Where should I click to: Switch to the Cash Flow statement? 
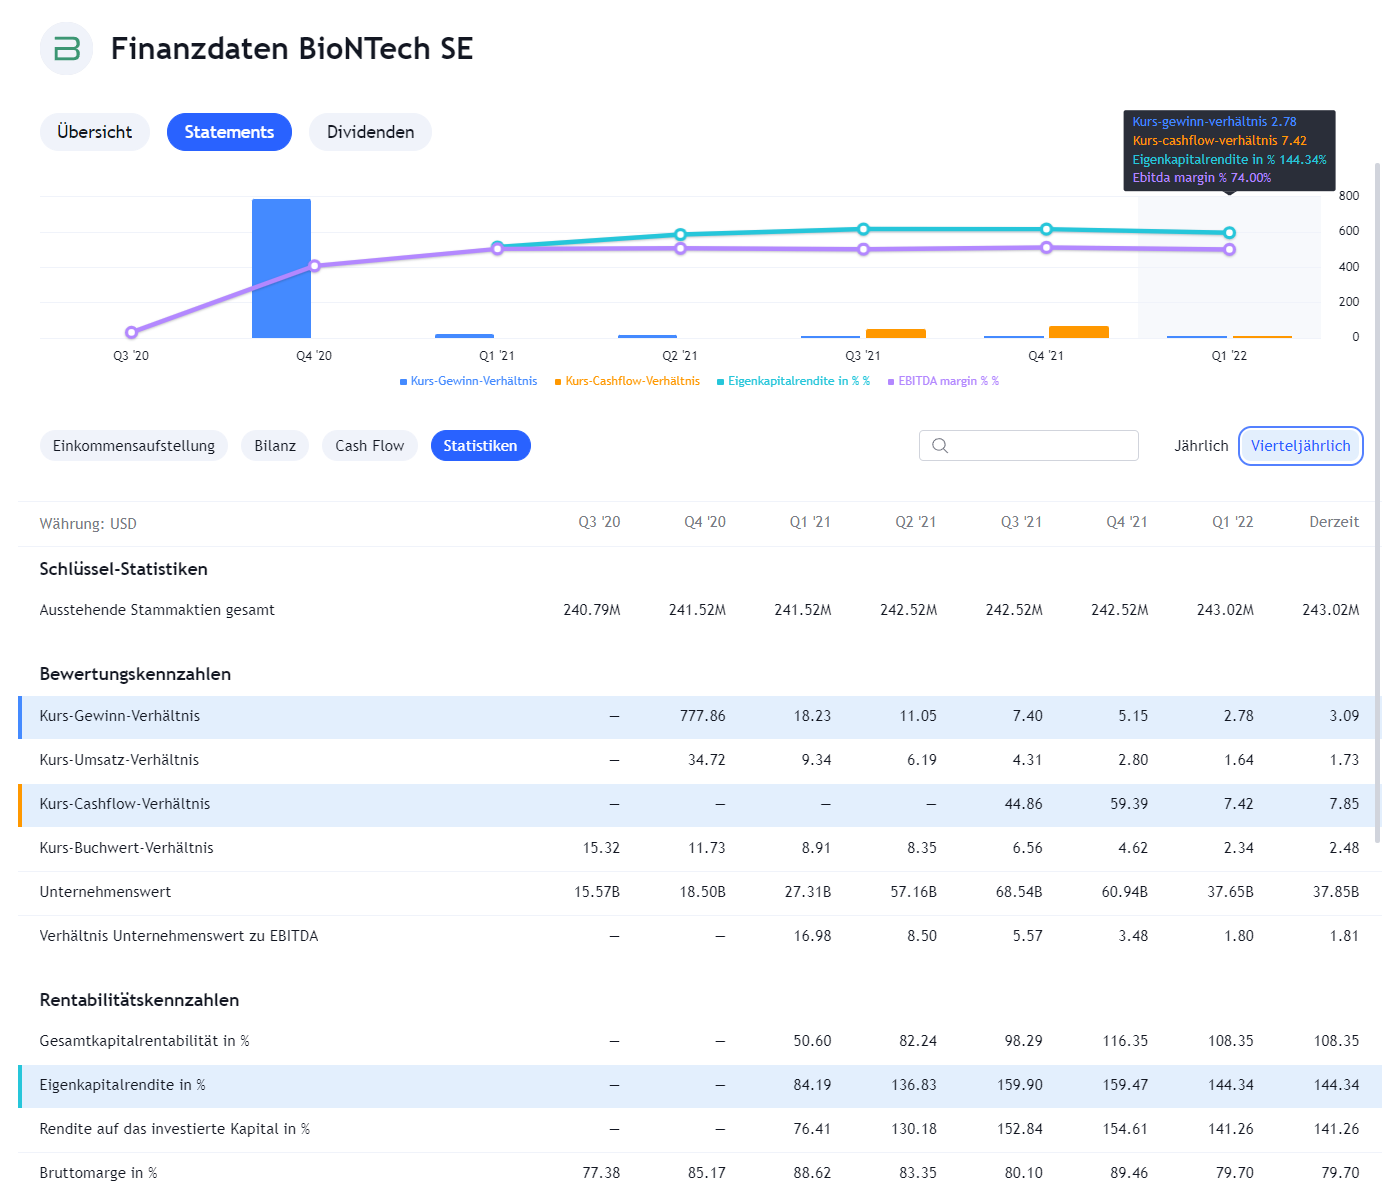[x=370, y=446]
